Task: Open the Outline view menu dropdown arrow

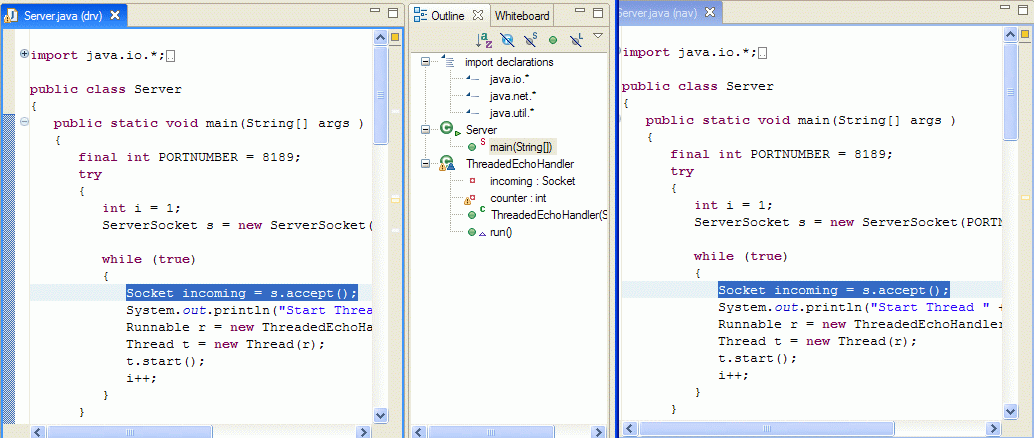Action: click(598, 36)
